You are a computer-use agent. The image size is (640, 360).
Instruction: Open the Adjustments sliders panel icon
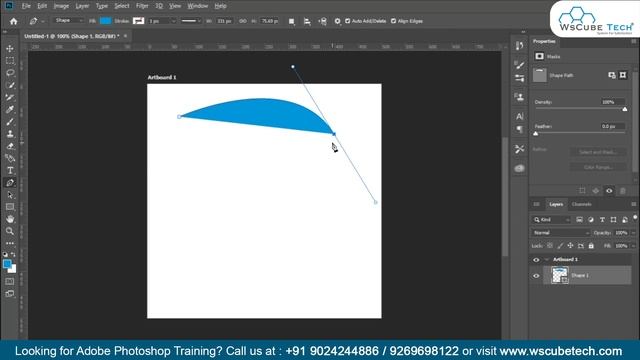point(520,78)
